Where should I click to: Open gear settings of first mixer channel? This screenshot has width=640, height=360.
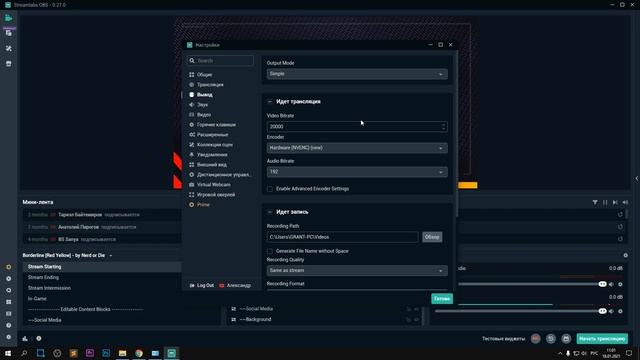[620, 284]
